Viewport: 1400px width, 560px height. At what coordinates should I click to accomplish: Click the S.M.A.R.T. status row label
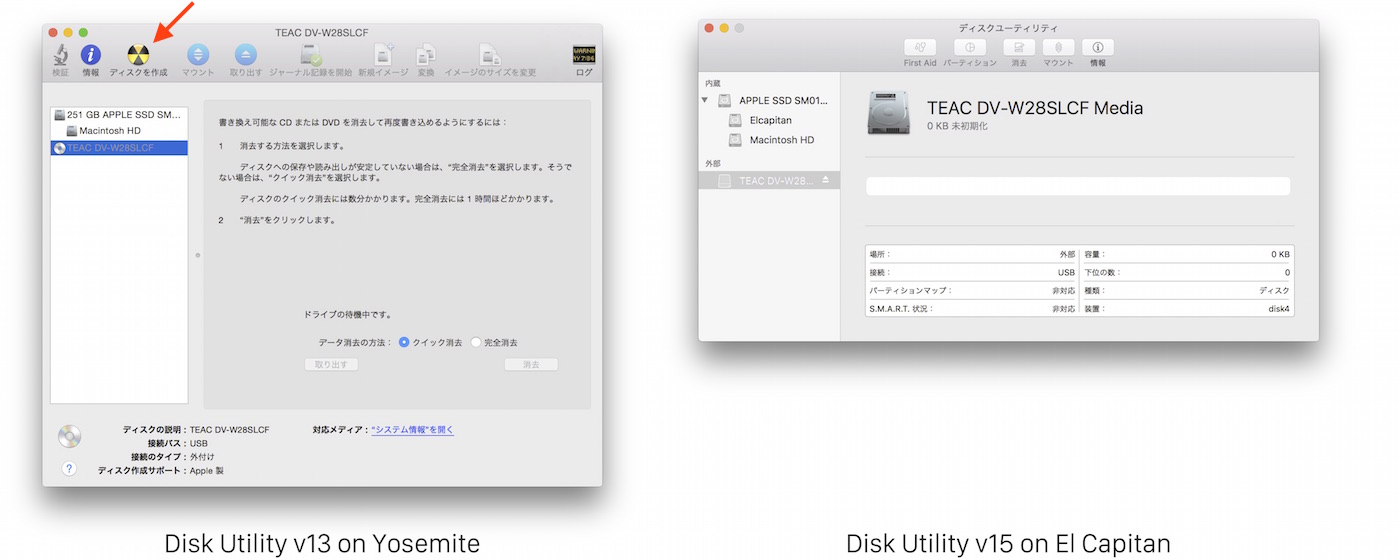pos(901,309)
